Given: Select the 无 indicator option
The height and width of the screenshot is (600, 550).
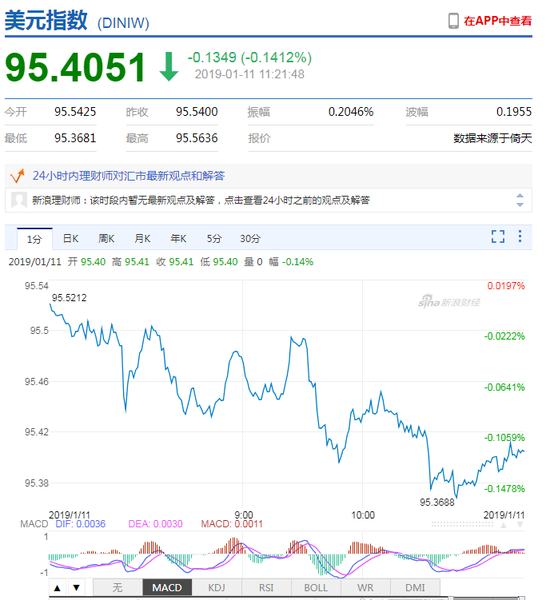Looking at the screenshot, I should pos(118,587).
